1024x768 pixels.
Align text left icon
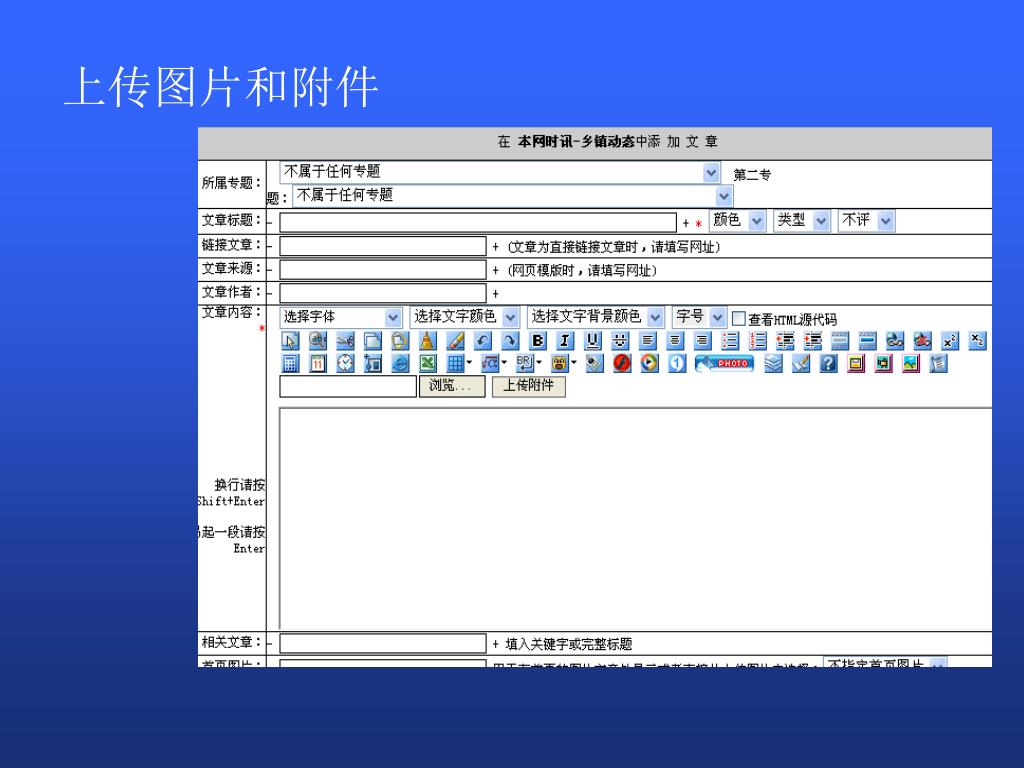pyautogui.click(x=647, y=340)
